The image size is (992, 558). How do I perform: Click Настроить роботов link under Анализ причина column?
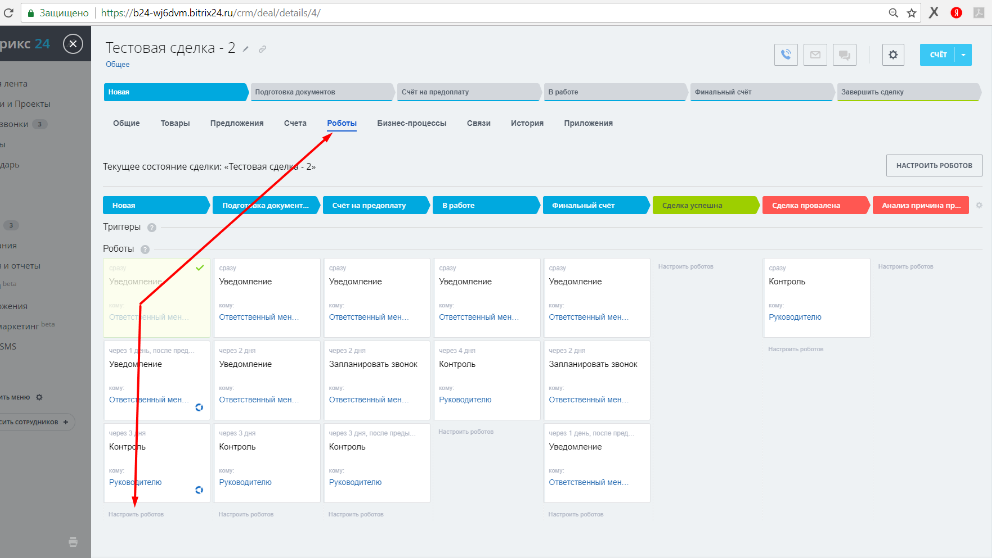tap(905, 267)
